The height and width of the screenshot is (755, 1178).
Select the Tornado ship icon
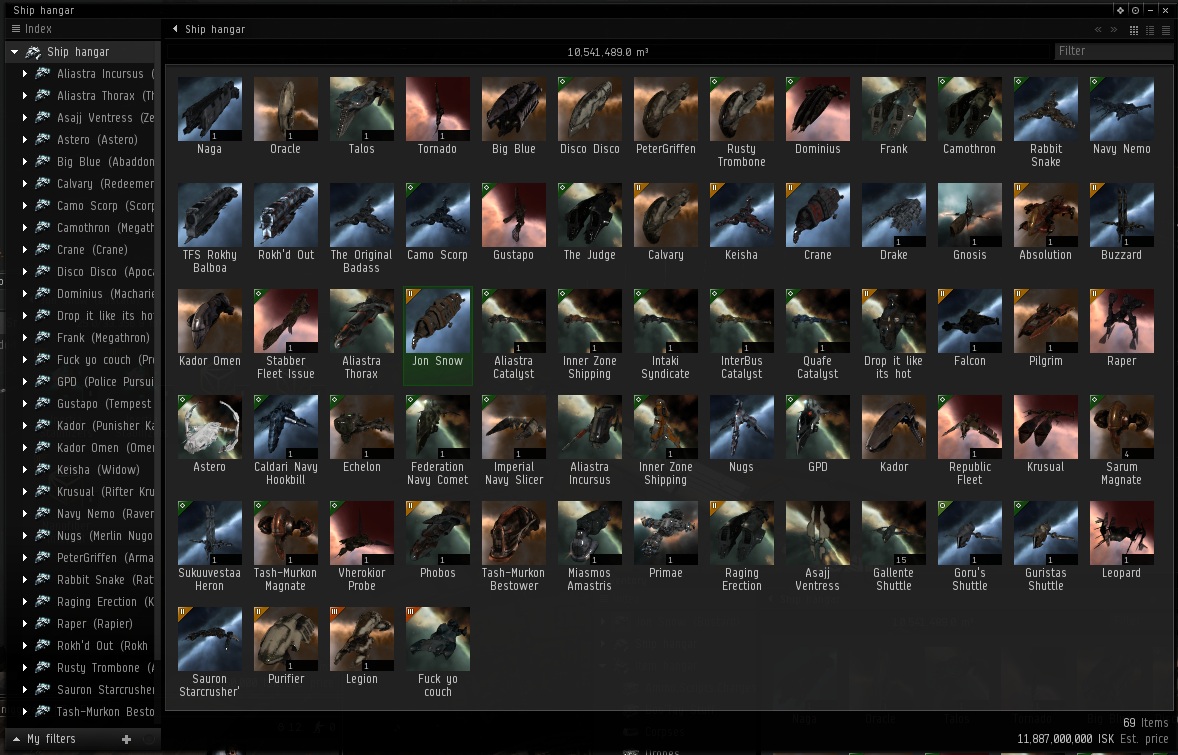[437, 109]
